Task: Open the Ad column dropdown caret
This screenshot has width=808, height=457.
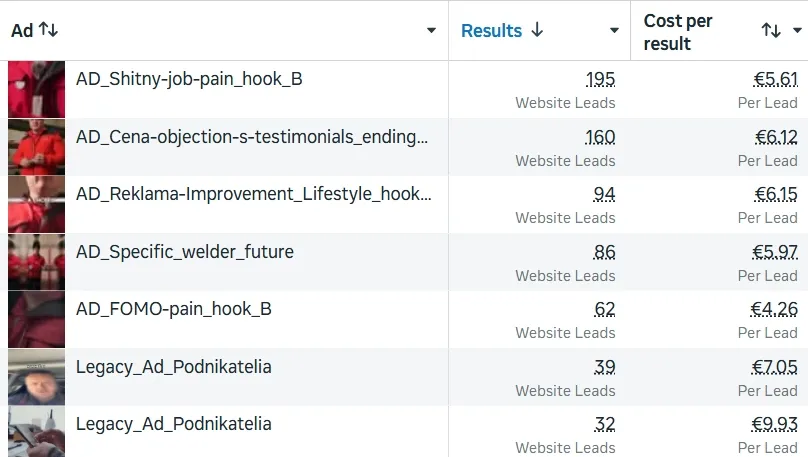Action: tap(431, 30)
